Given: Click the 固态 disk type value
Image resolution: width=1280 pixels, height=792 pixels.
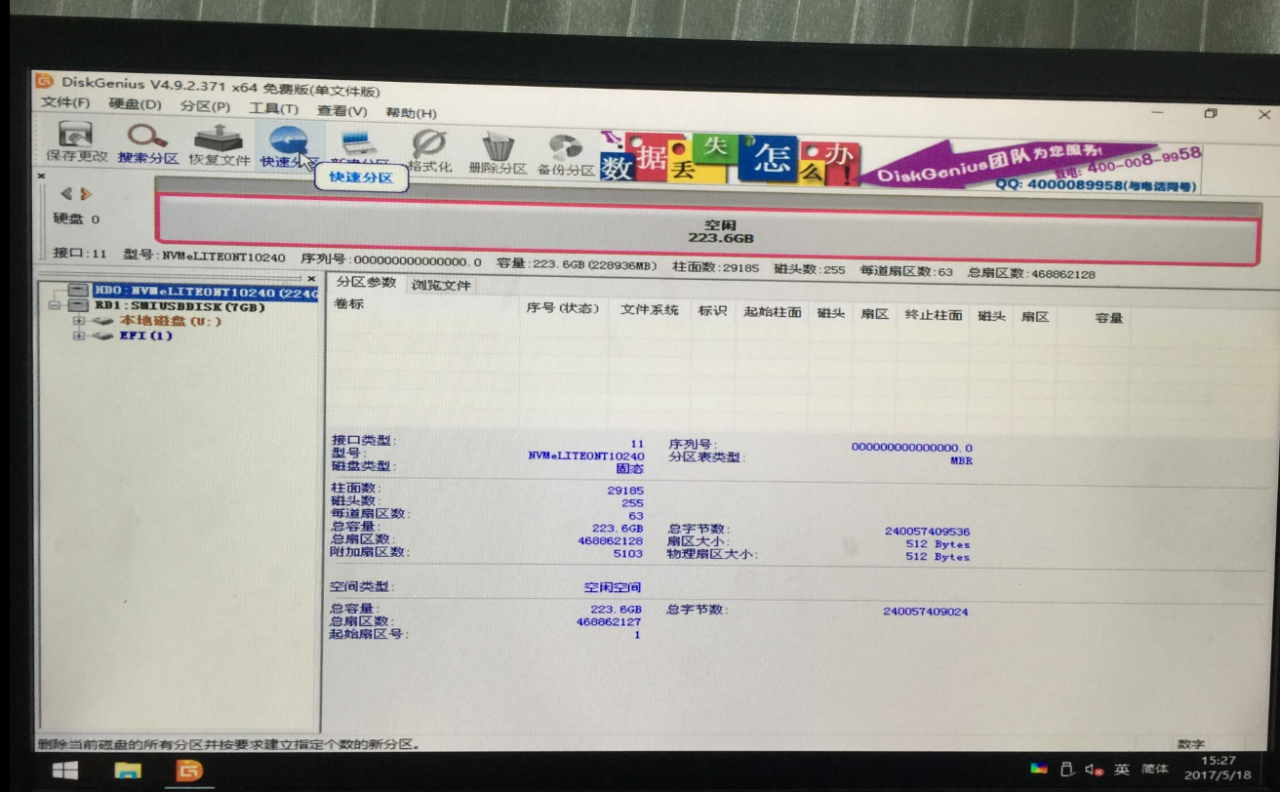Looking at the screenshot, I should point(630,468).
